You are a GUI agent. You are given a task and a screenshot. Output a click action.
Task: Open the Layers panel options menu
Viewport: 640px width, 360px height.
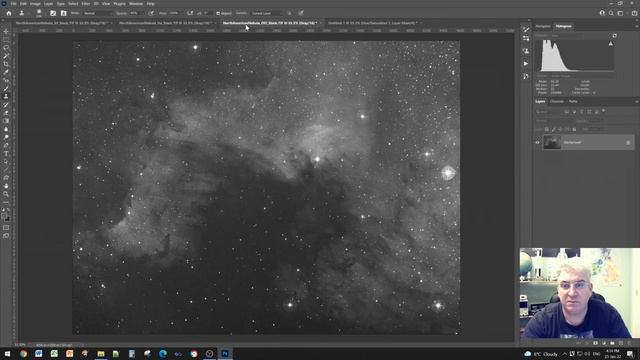click(636, 101)
